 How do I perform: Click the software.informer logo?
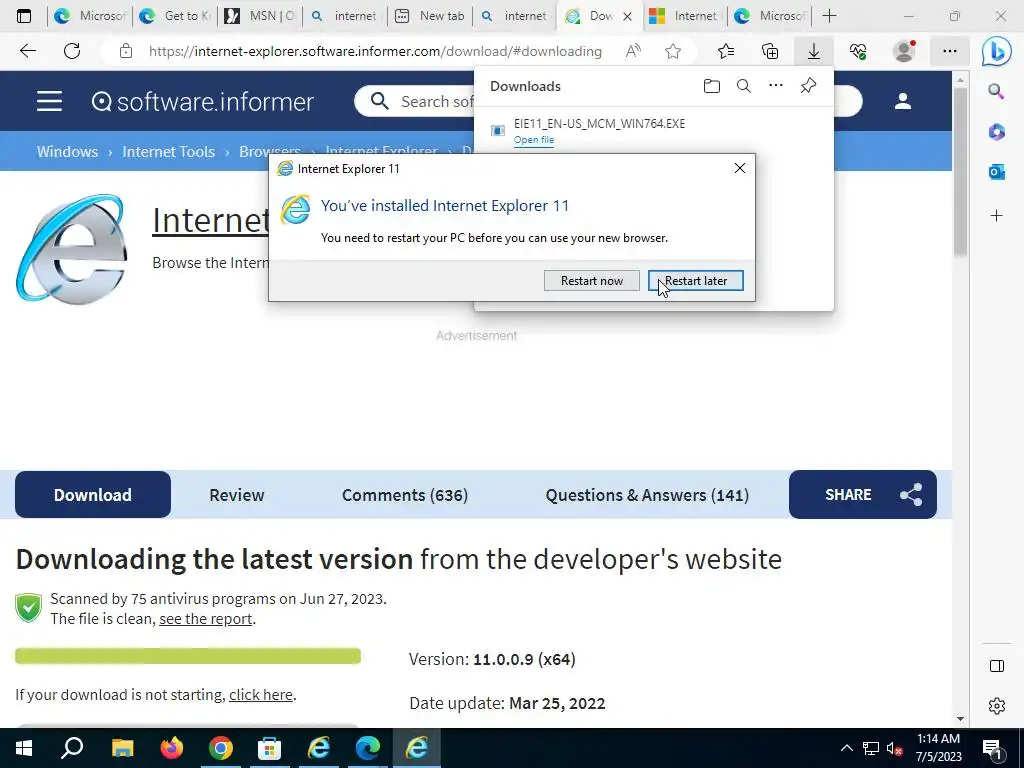coord(202,101)
